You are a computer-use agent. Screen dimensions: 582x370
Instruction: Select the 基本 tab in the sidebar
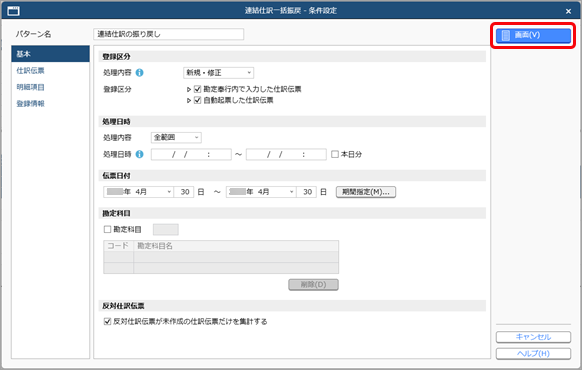pyautogui.click(x=50, y=54)
